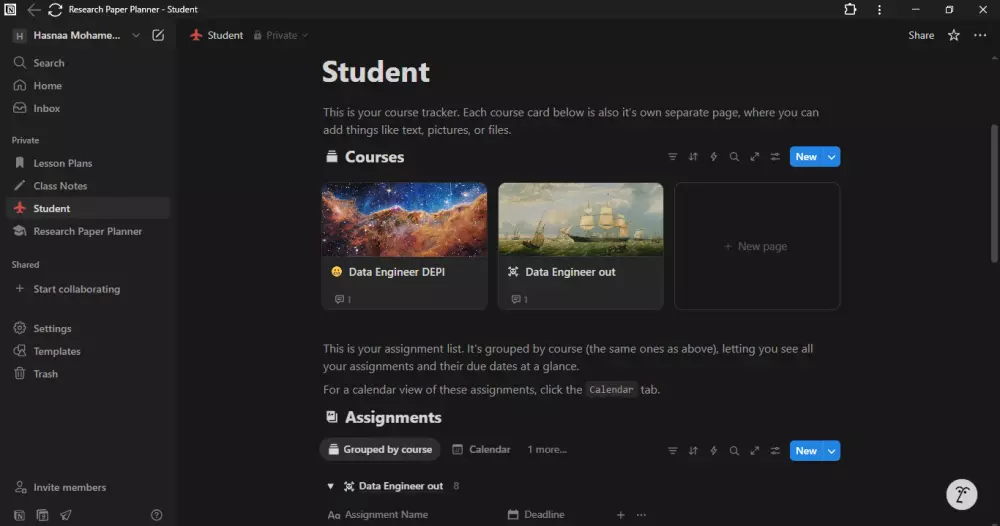Image resolution: width=1000 pixels, height=526 pixels.
Task: Go to Home in the sidebar
Action: [87, 85]
